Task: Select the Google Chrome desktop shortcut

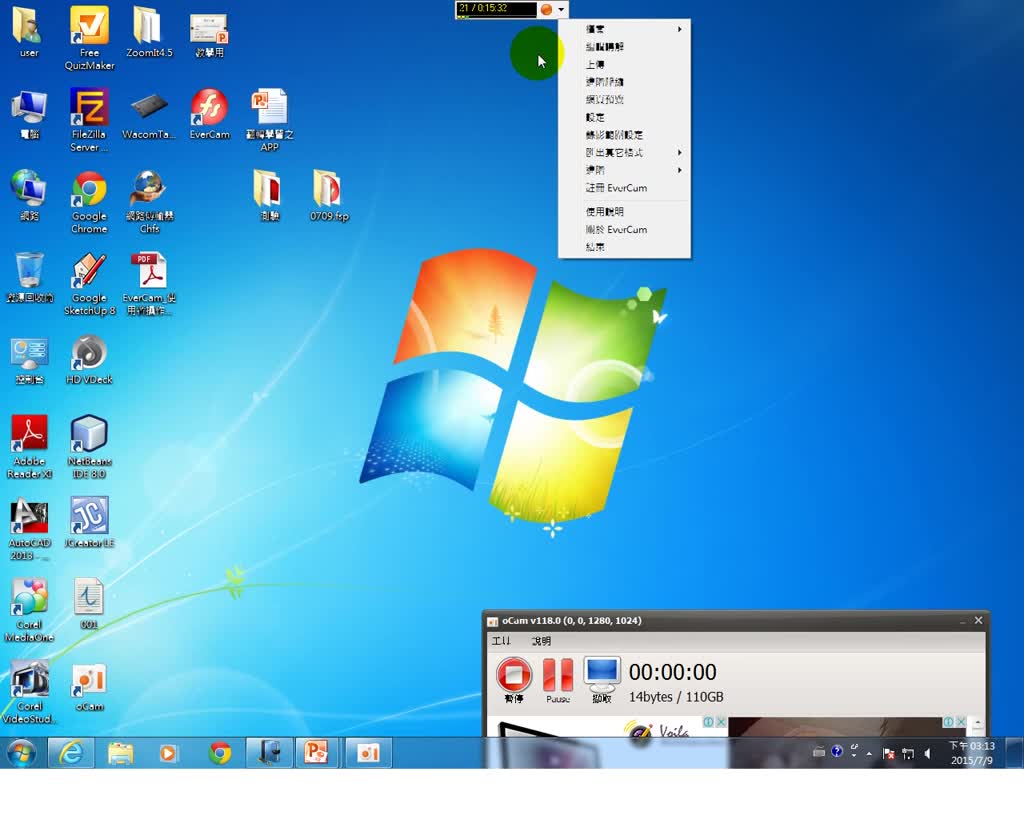Action: pyautogui.click(x=89, y=202)
